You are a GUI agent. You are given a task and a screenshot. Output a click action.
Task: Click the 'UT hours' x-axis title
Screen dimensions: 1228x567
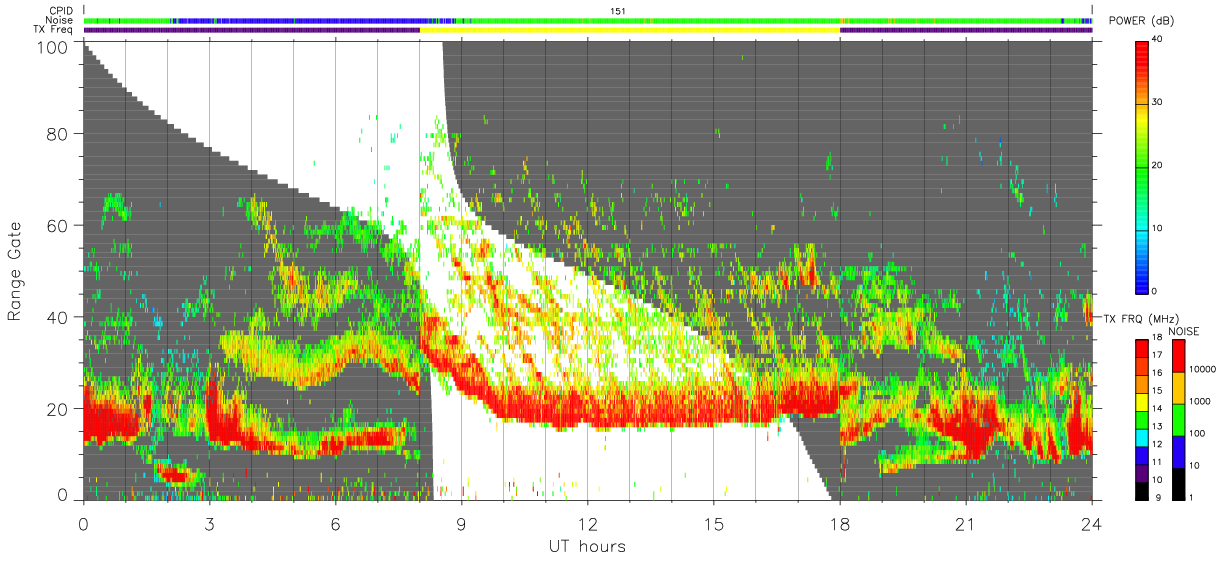point(587,547)
